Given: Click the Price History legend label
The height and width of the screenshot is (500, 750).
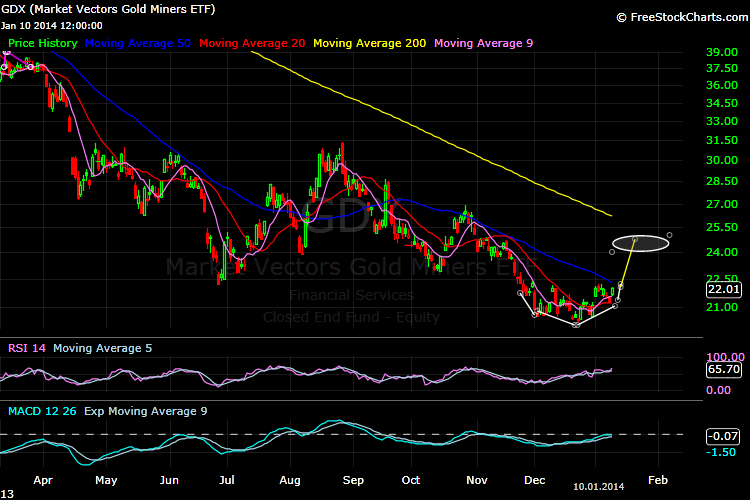Looking at the screenshot, I should (43, 43).
